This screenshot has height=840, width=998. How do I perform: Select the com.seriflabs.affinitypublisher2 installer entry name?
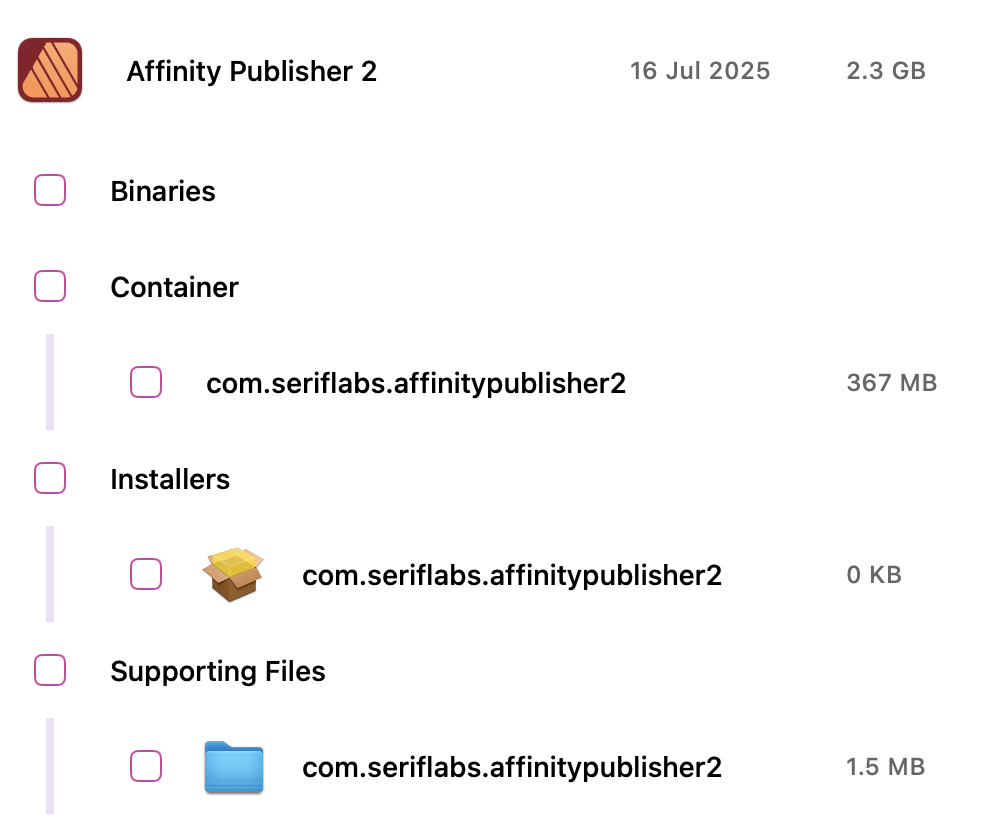tap(512, 575)
